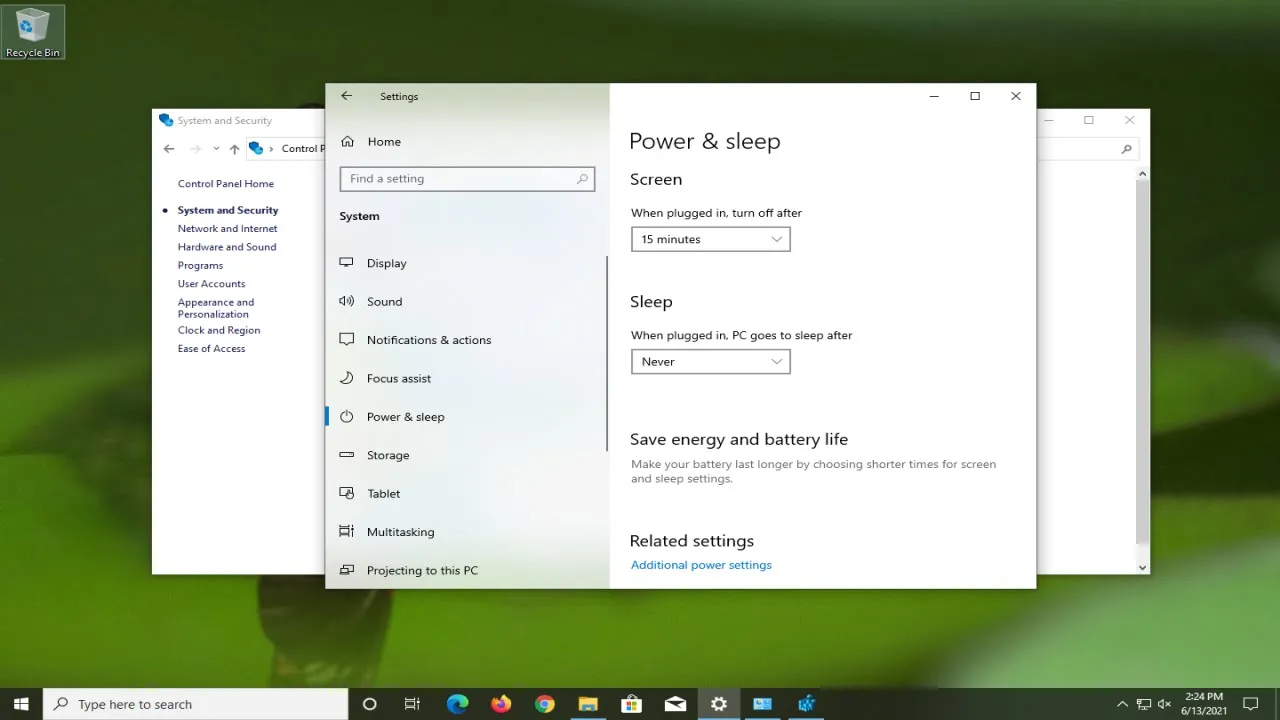The image size is (1280, 720).
Task: Open Clock and Region category
Action: click(219, 330)
